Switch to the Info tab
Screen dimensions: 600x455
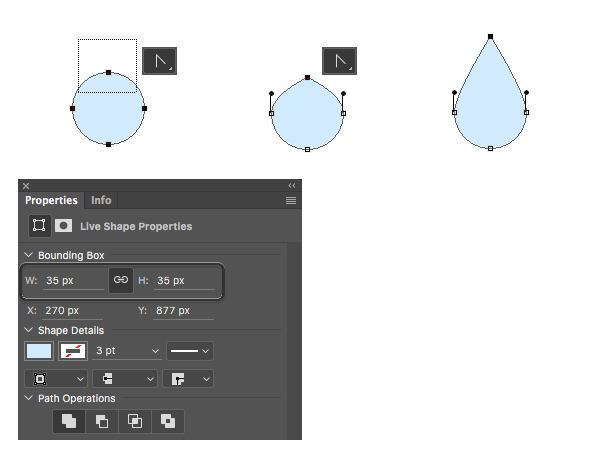pos(101,200)
